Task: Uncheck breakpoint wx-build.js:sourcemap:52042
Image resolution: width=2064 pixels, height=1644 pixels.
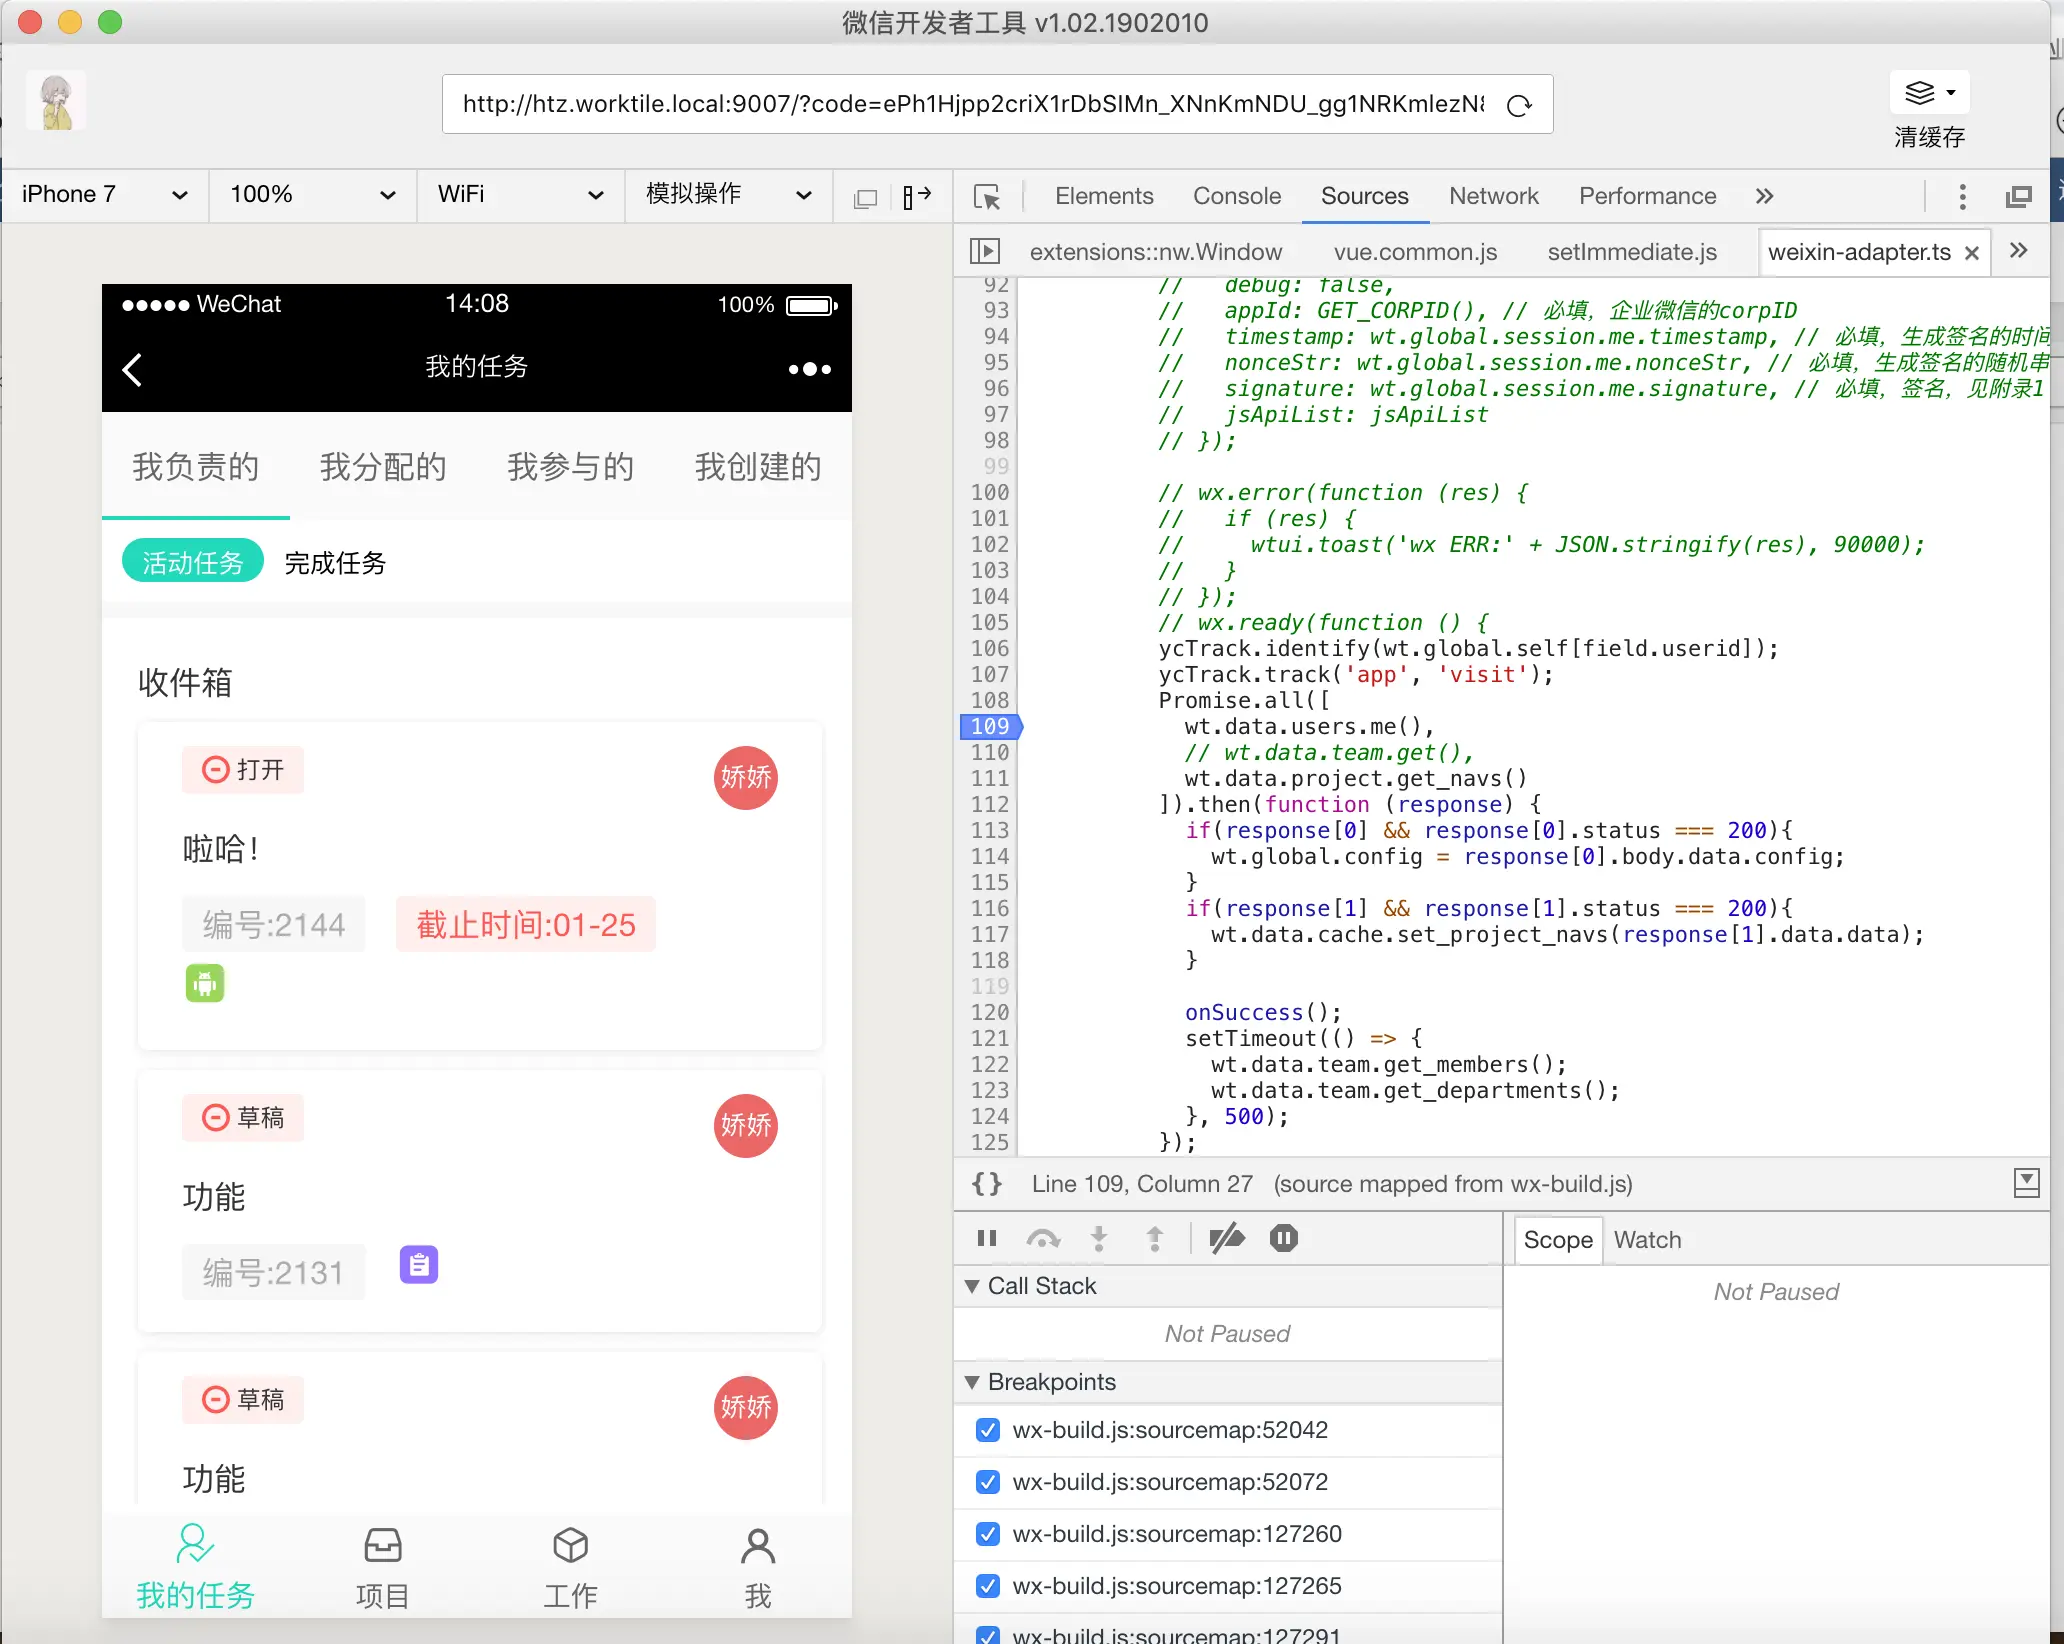Action: tap(988, 1430)
